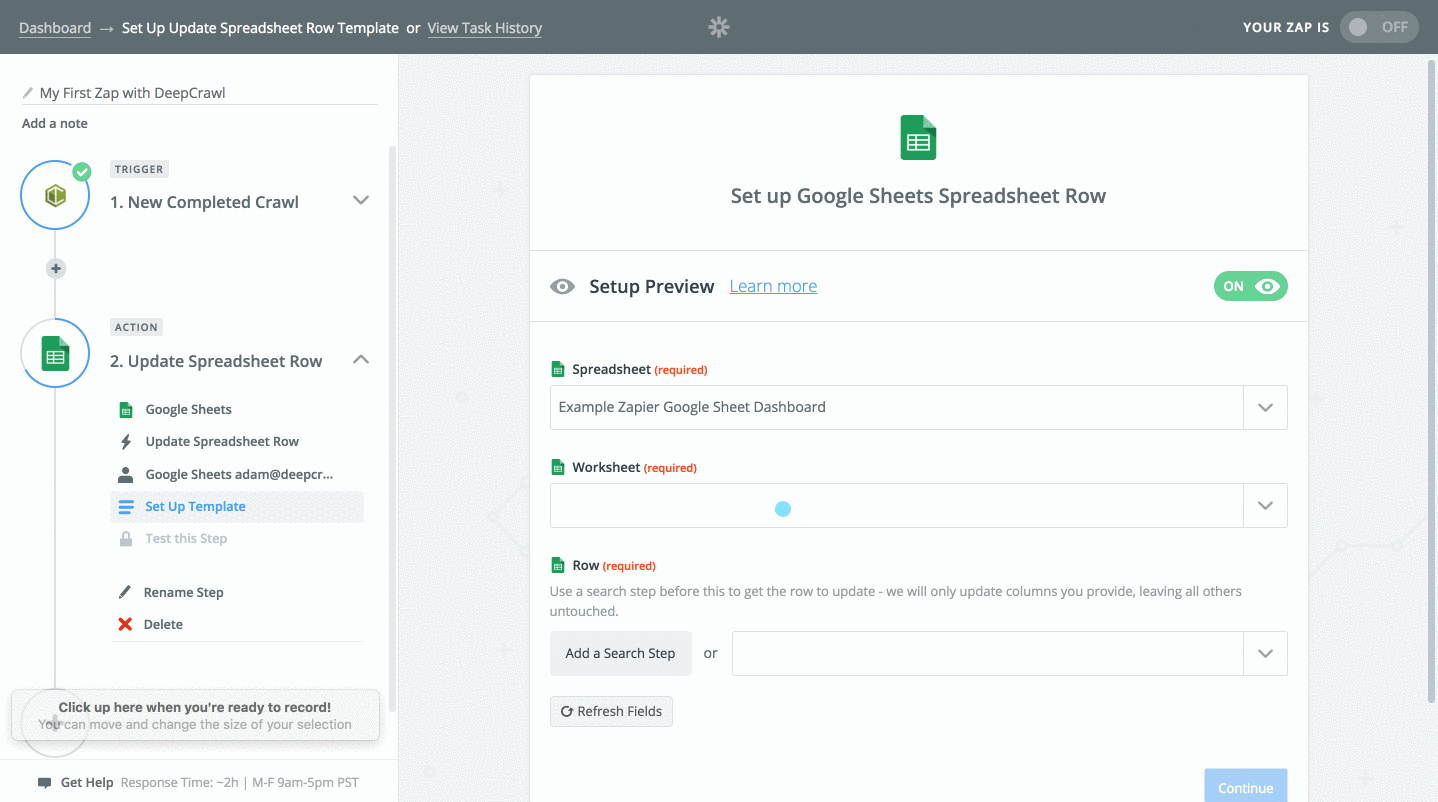
Task: Open the Worksheet dropdown arrow
Action: tap(1264, 506)
